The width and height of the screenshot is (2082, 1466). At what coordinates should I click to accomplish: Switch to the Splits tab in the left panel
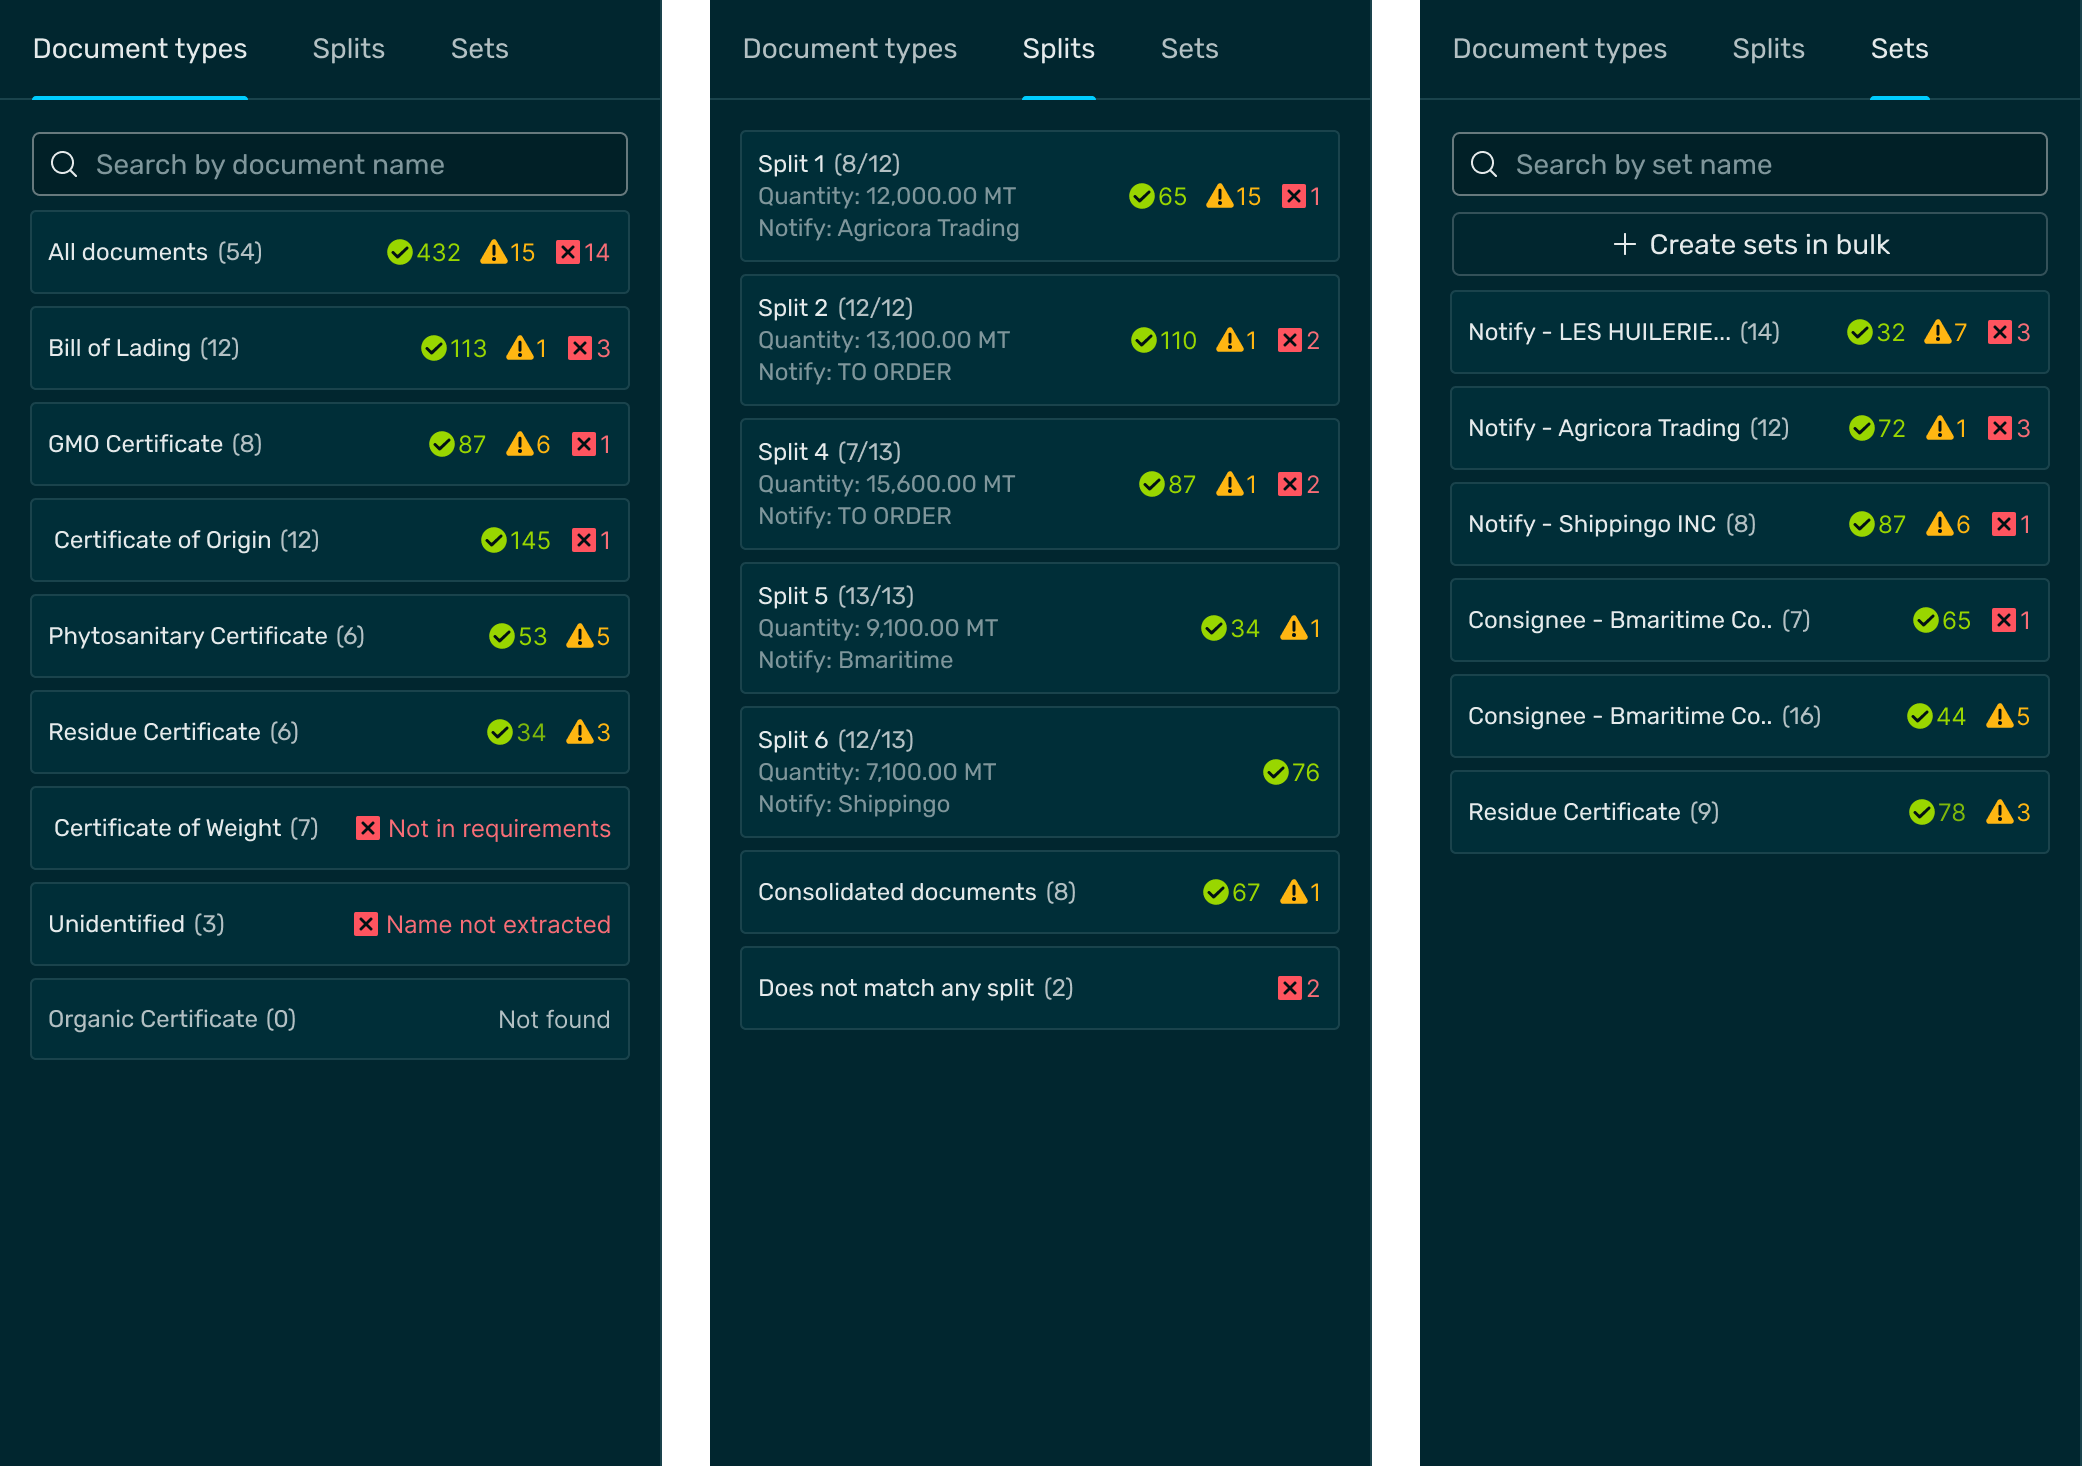348,49
